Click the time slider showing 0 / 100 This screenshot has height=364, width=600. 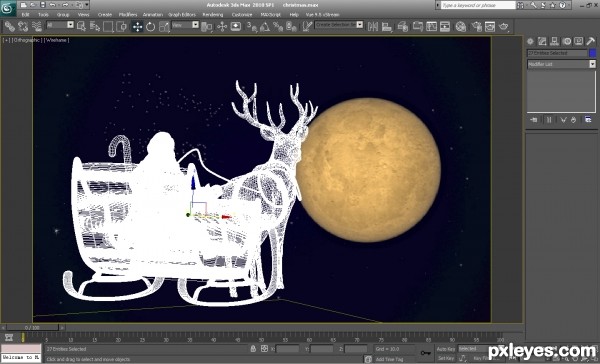click(x=32, y=328)
